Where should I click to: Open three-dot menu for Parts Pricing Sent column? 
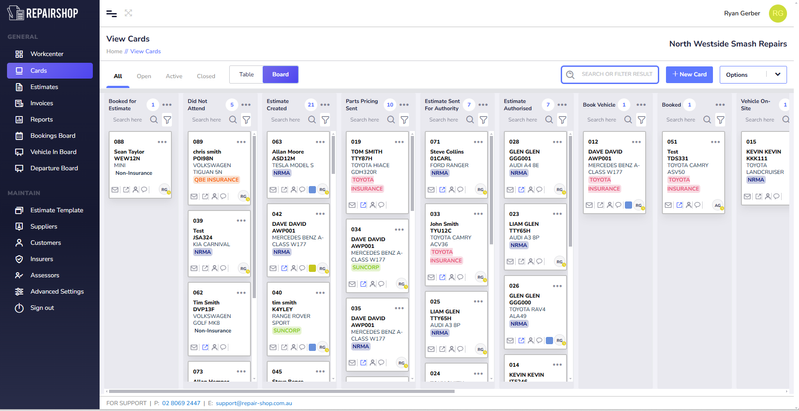[404, 104]
